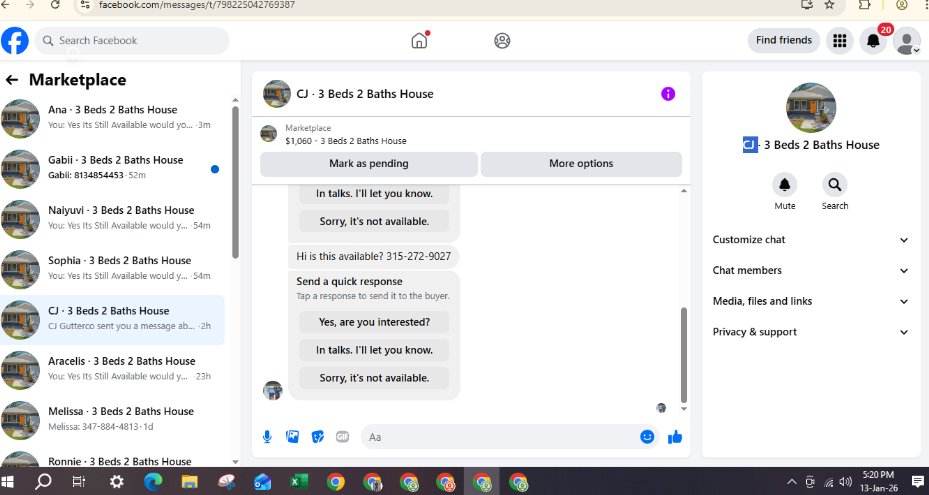This screenshot has height=495, width=929.
Task: Send latest 'Sorry, it's not available.' response
Action: tap(374, 378)
